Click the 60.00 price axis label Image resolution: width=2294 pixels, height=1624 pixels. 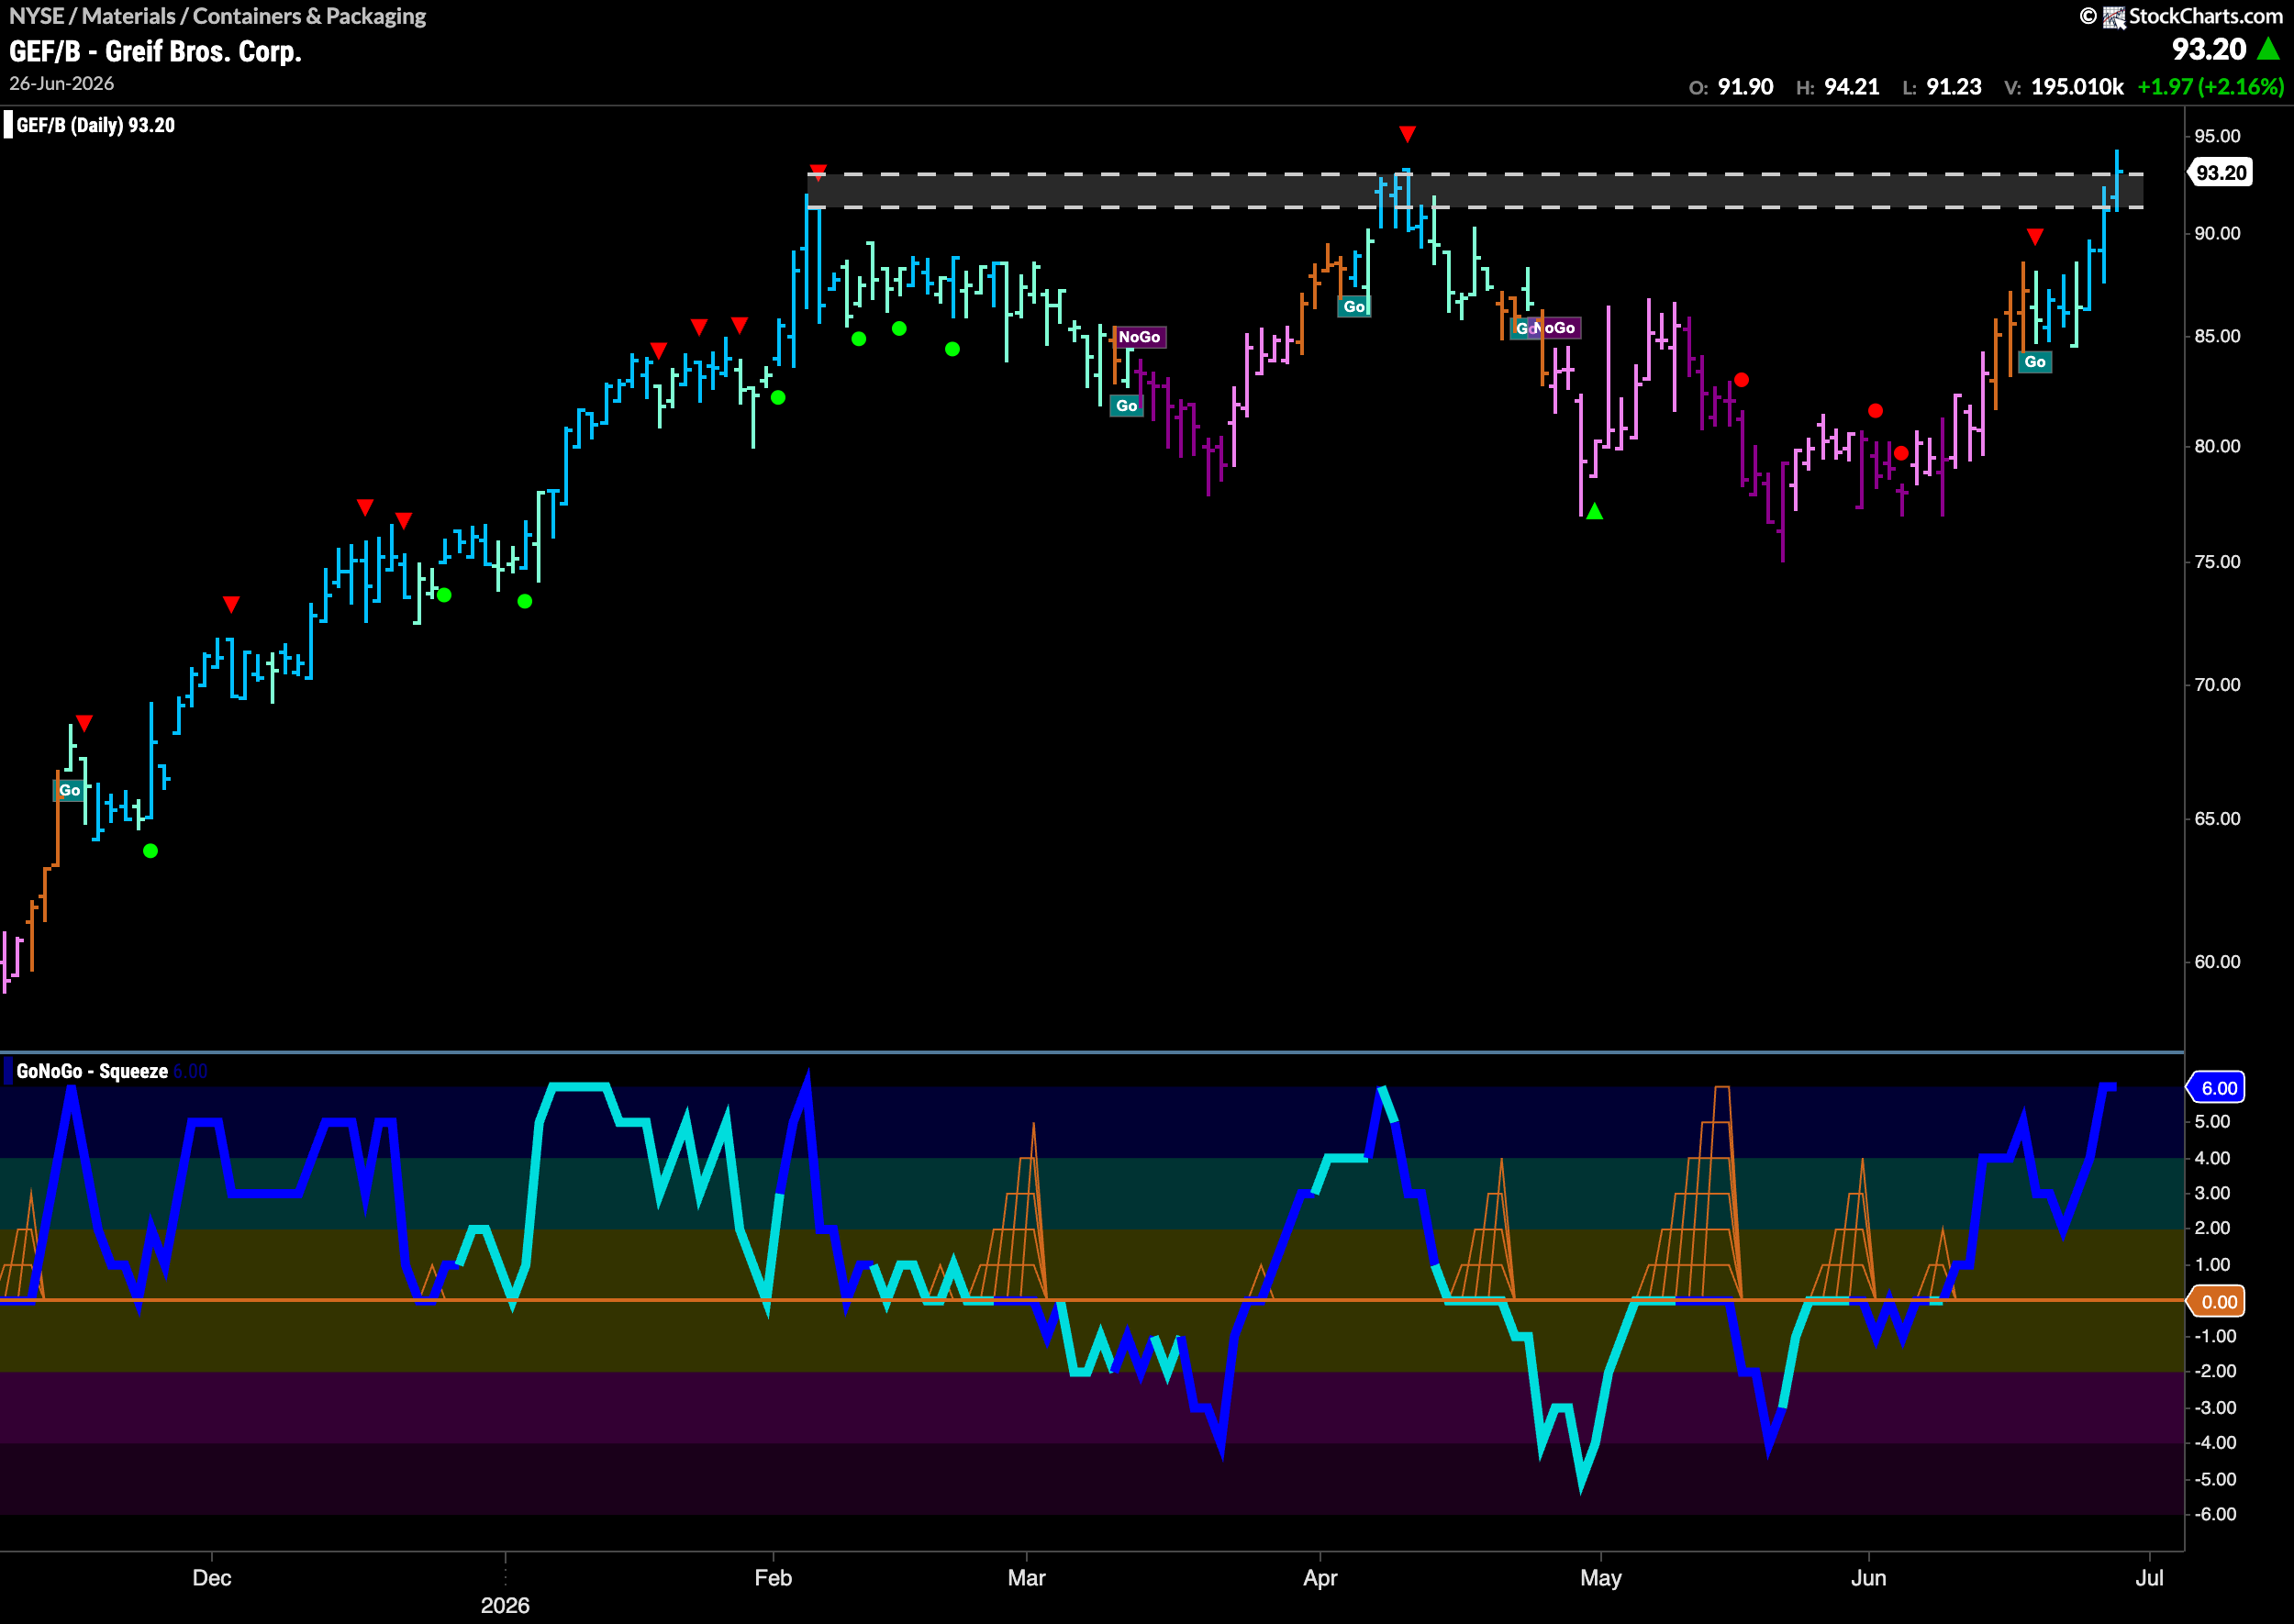click(2217, 962)
